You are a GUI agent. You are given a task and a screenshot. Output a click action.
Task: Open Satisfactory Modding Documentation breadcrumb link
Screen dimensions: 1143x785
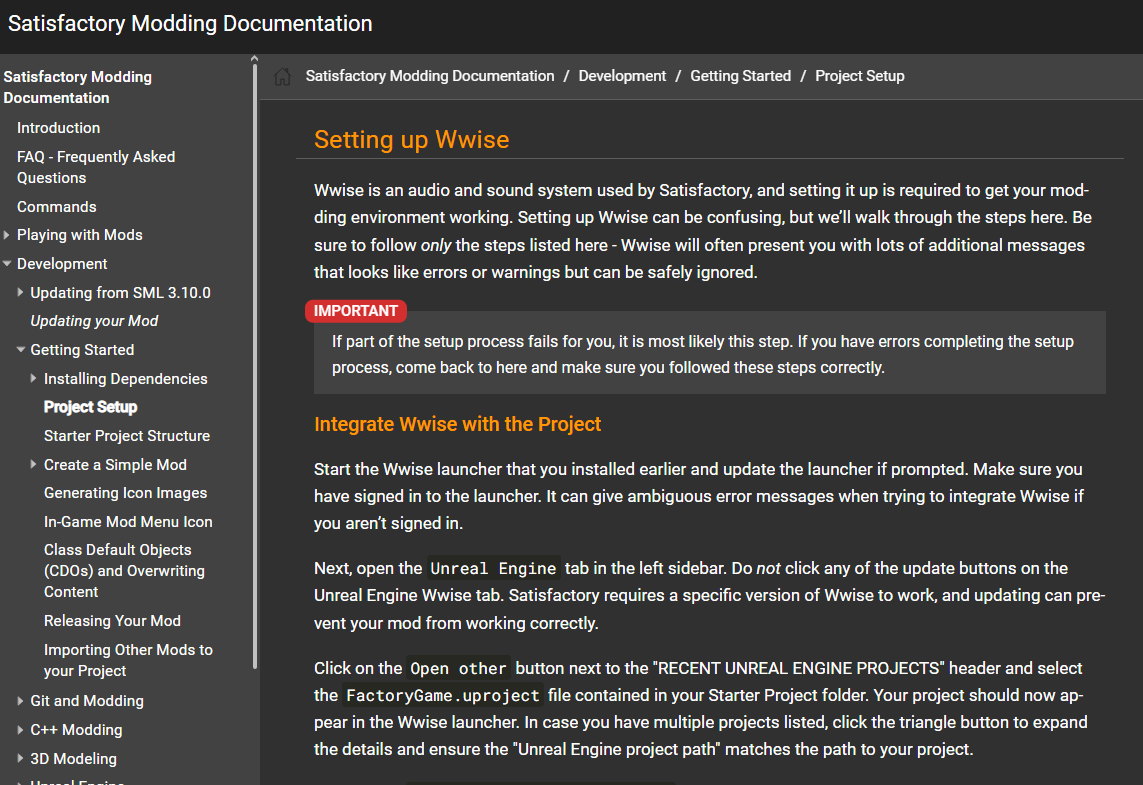click(429, 76)
